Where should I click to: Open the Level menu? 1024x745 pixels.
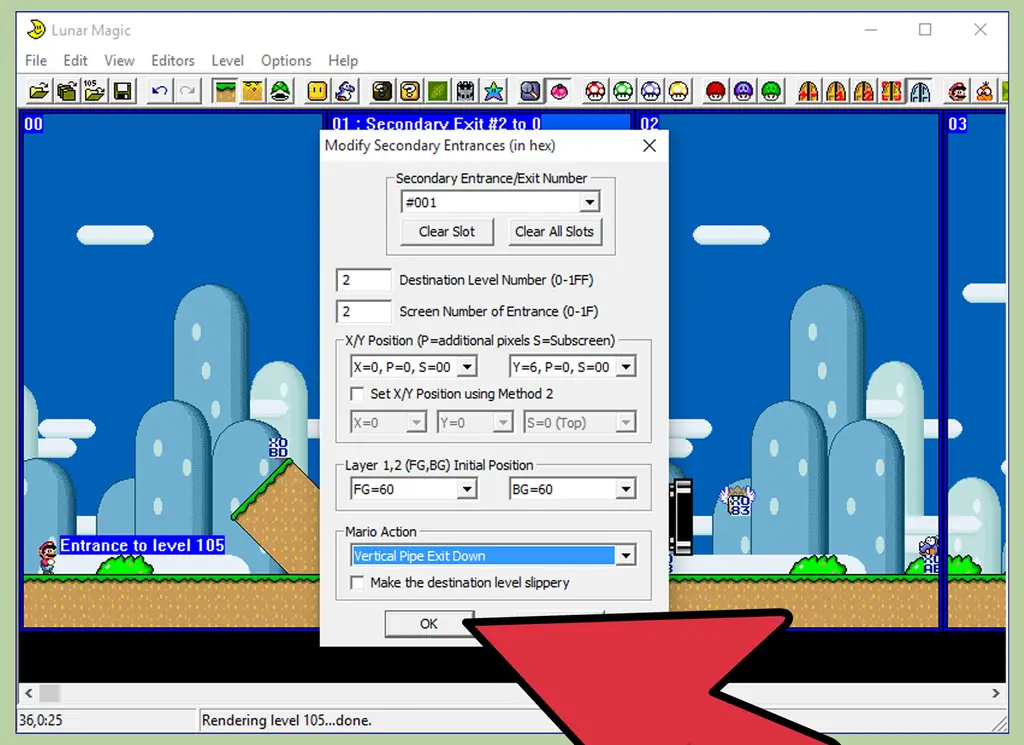pos(227,61)
